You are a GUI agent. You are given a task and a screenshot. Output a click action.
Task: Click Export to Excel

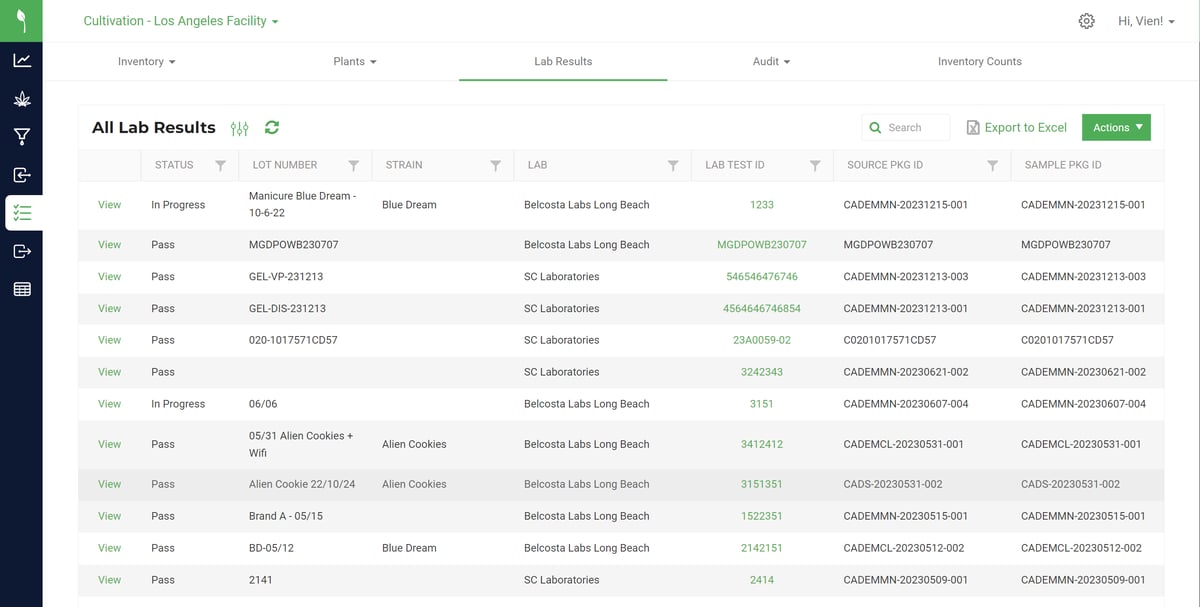point(1016,127)
